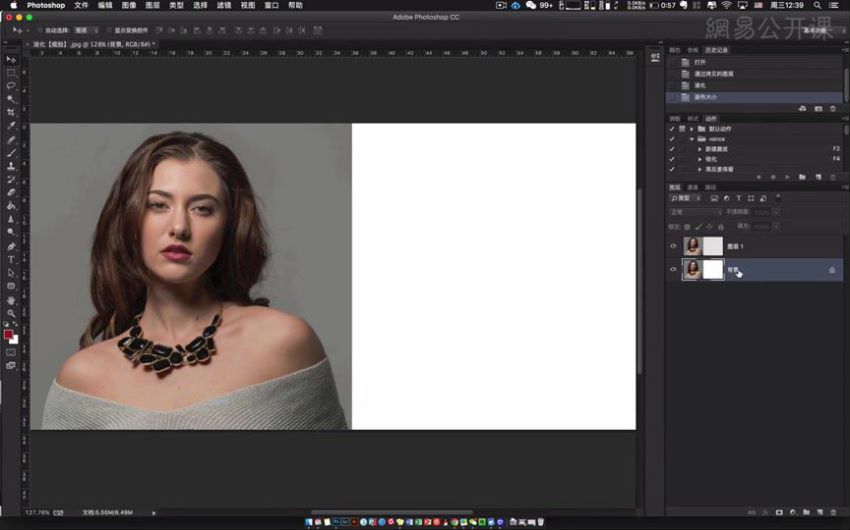Expand the 新建图层 action

tap(700, 149)
